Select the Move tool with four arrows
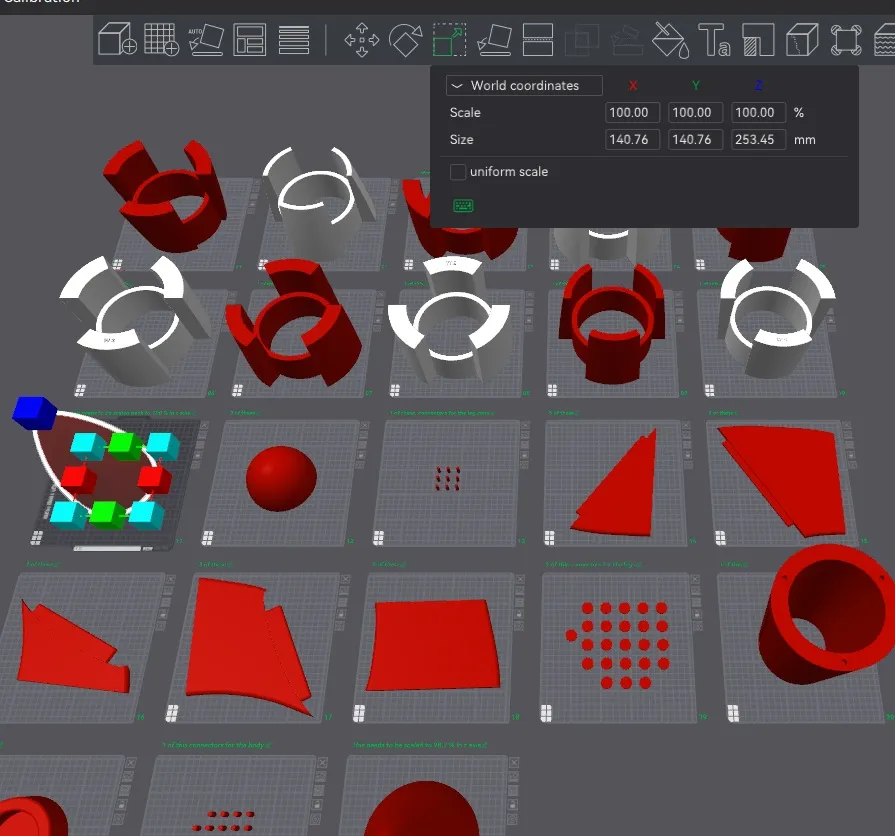Screen dimensions: 895x836 pyautogui.click(x=362, y=40)
